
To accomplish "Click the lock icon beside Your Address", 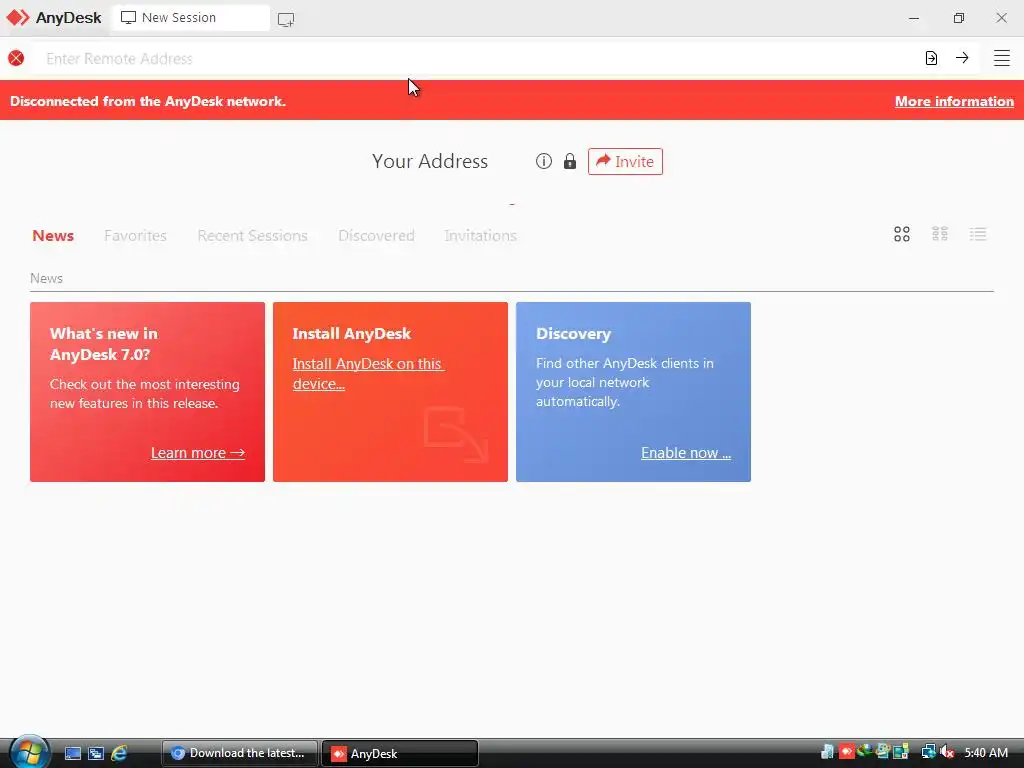I will (x=570, y=161).
